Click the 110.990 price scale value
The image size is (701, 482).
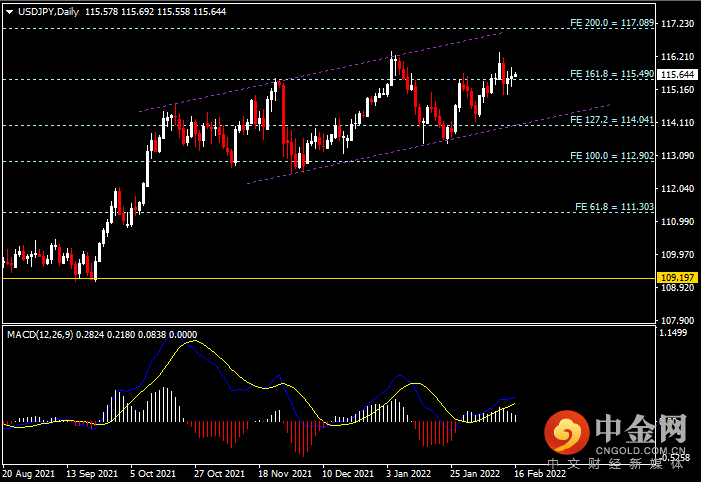point(677,222)
